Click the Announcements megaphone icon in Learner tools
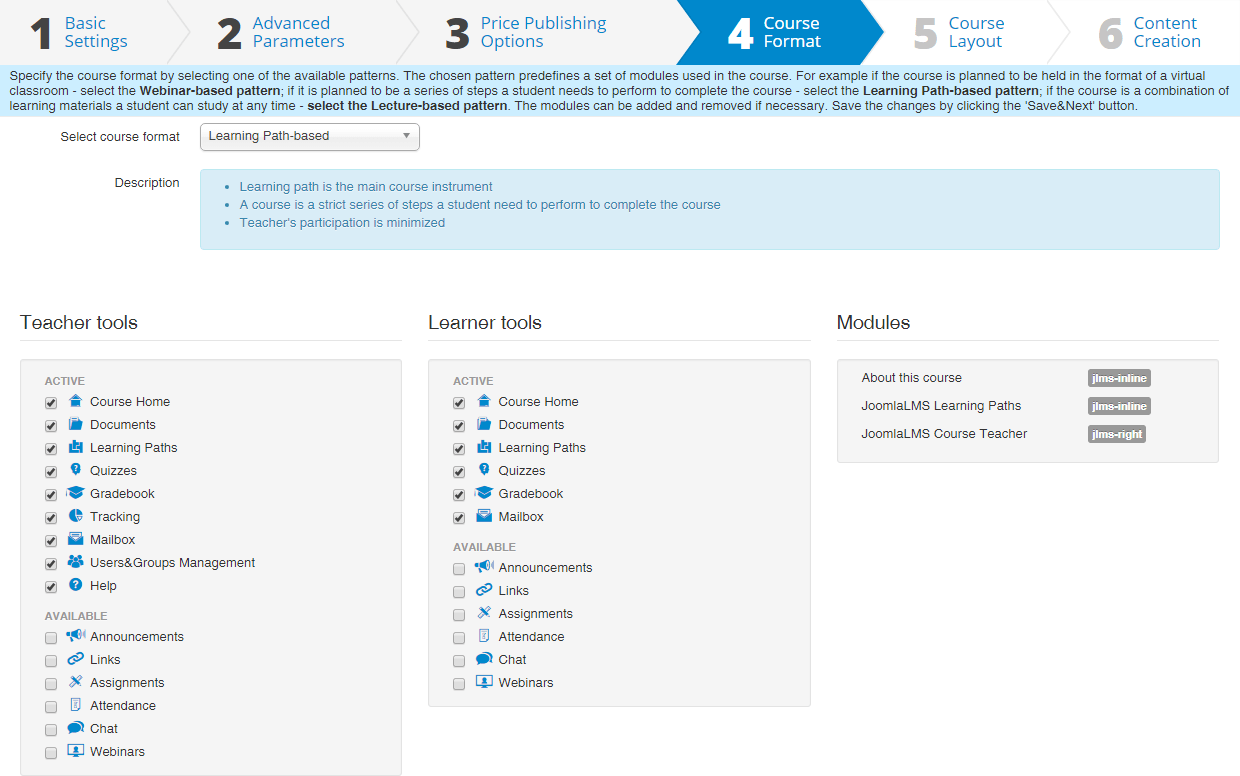The width and height of the screenshot is (1240, 776). click(x=484, y=567)
